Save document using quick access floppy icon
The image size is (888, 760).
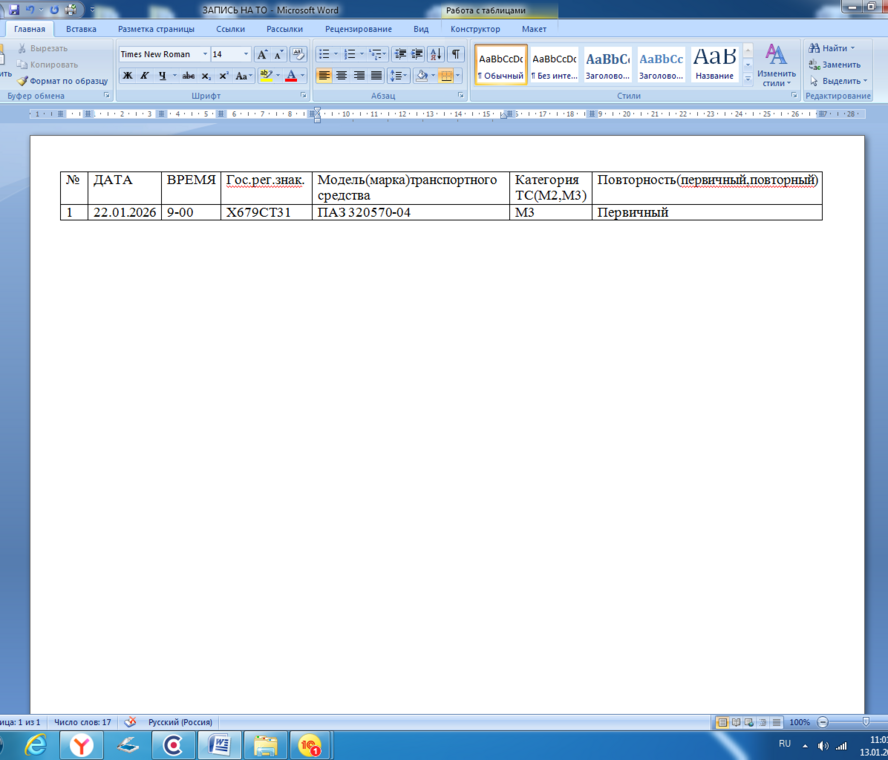pos(13,10)
